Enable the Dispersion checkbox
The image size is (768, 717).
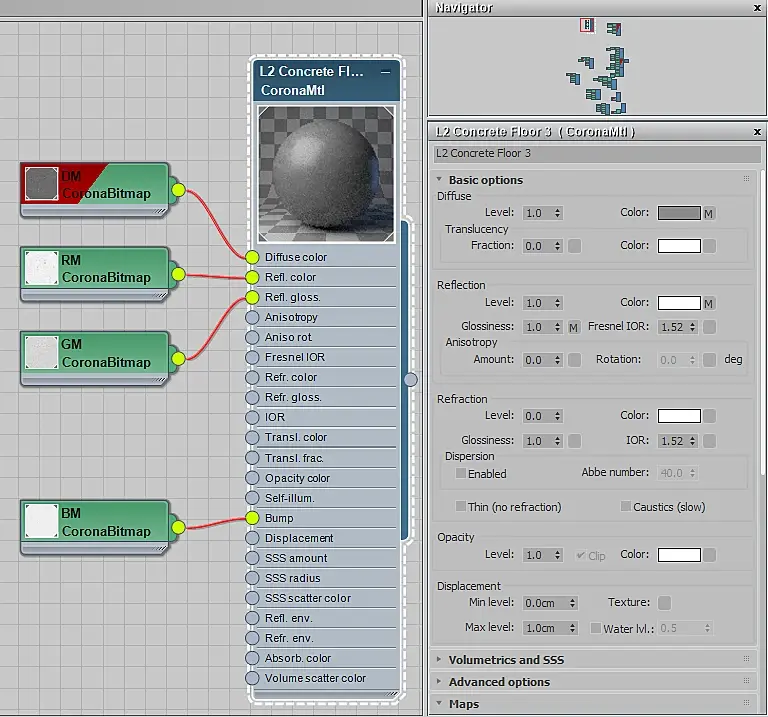point(461,473)
